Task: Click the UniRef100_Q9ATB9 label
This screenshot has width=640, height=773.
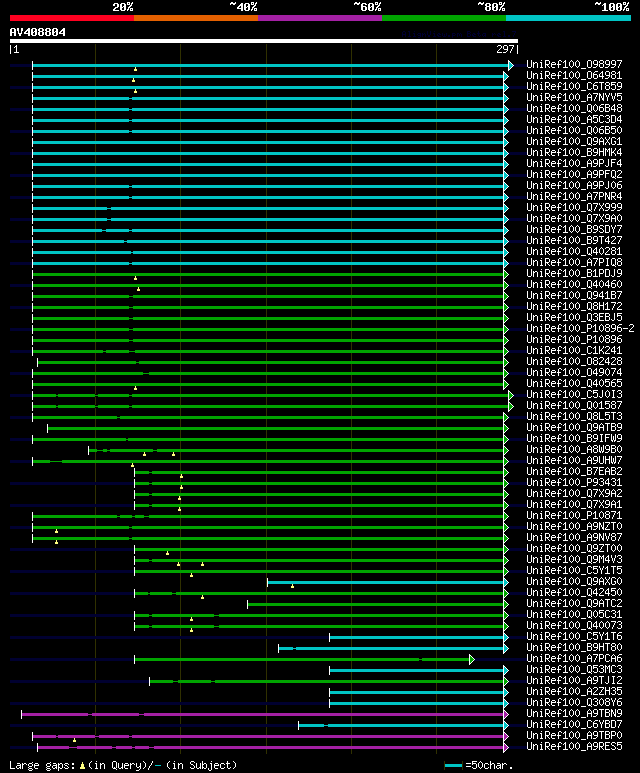Action: click(574, 428)
